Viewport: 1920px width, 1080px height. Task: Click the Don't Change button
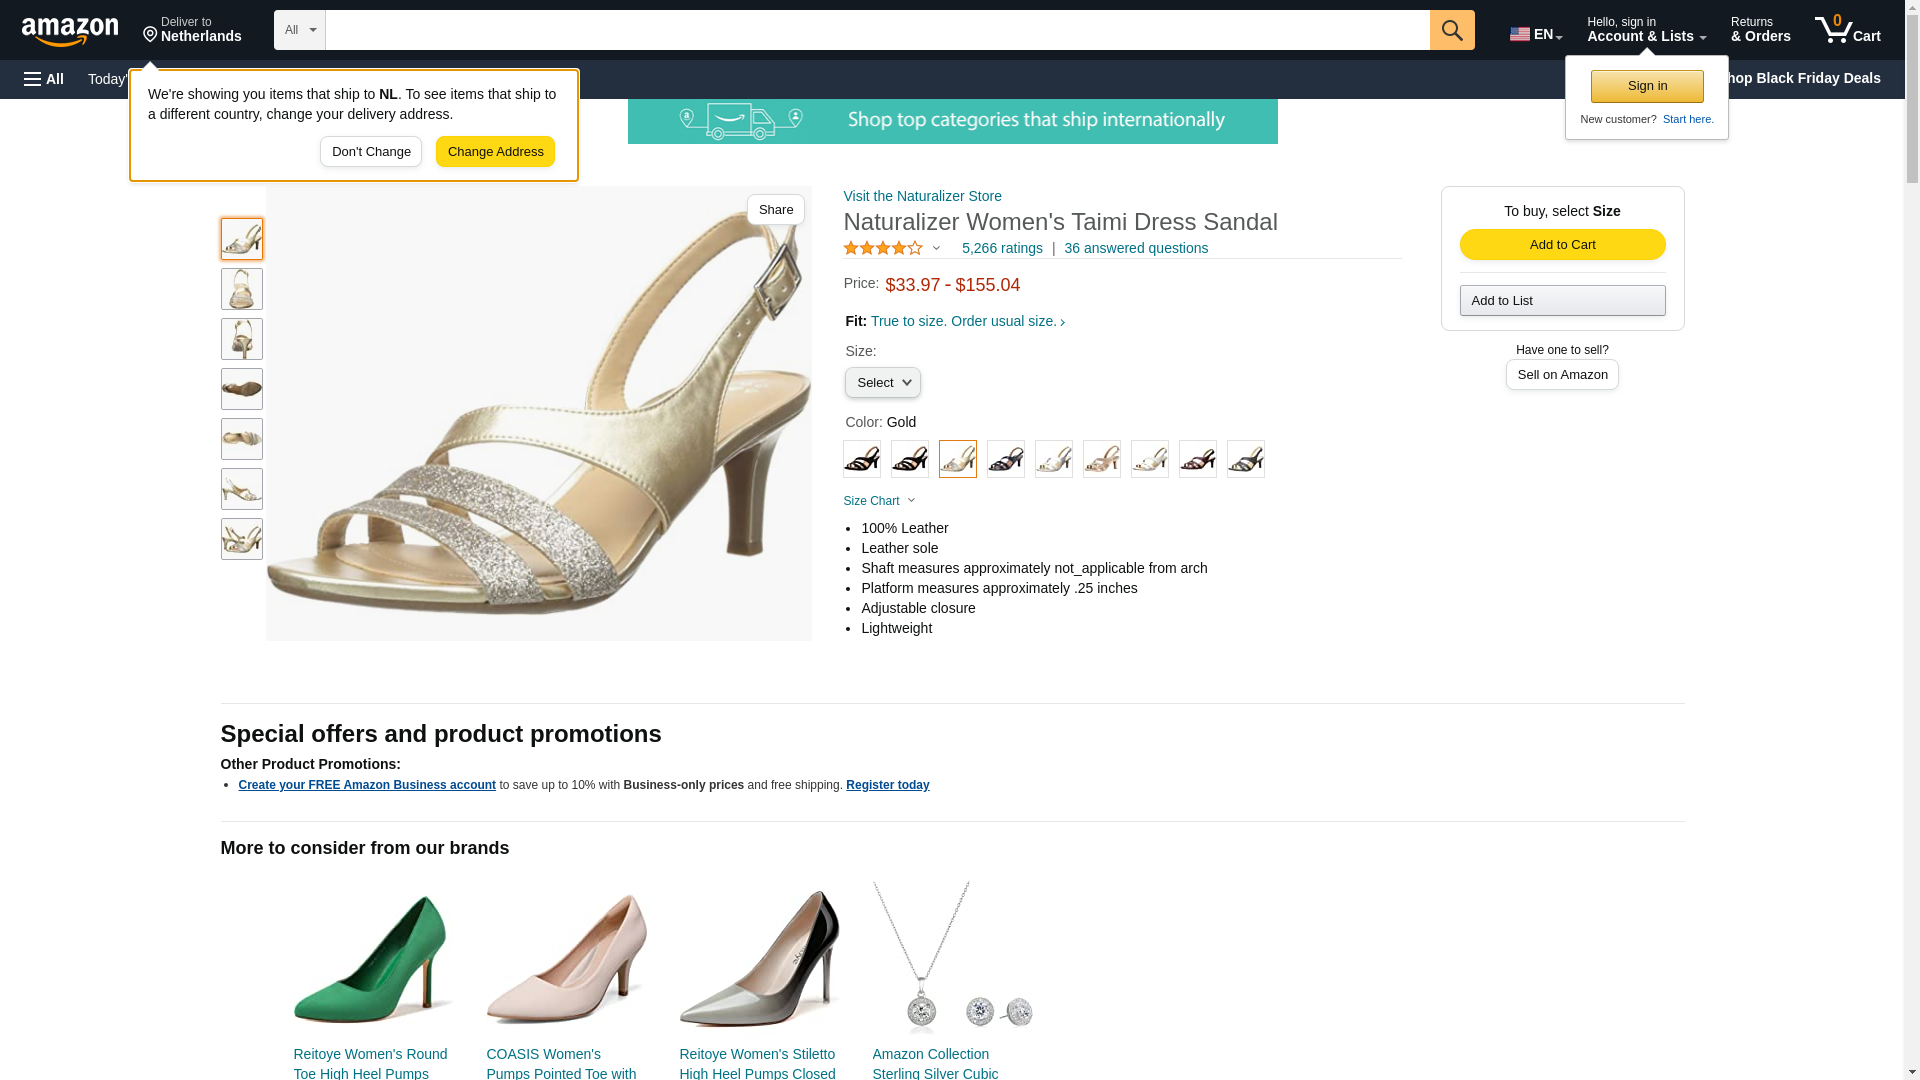[x=371, y=152]
